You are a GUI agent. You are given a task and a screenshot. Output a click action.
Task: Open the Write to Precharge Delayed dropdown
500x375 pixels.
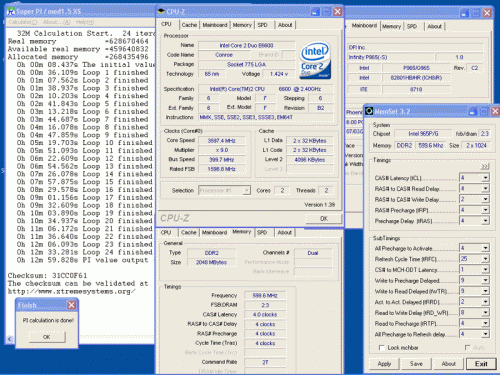coord(485,280)
